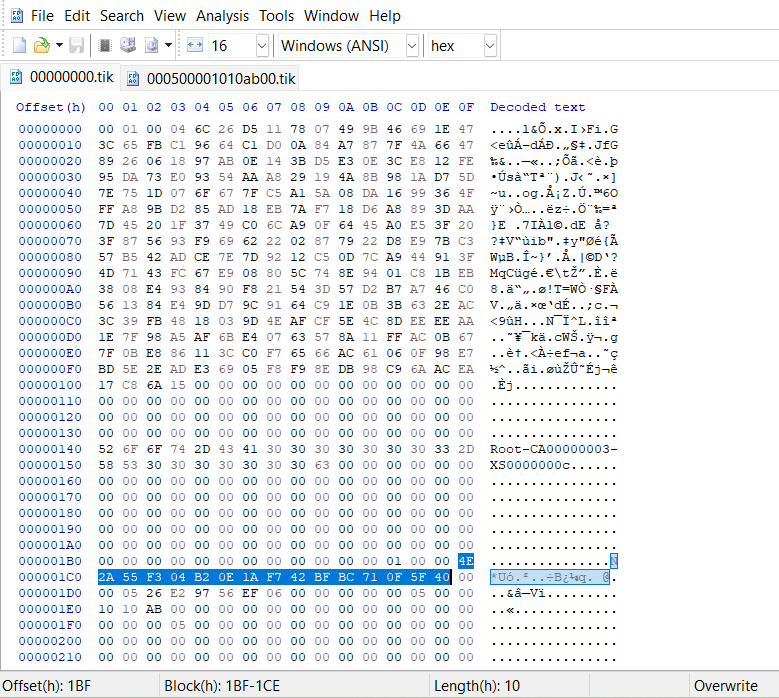779x698 pixels.
Task: Open disk image icon in toolbar
Action: (x=152, y=46)
